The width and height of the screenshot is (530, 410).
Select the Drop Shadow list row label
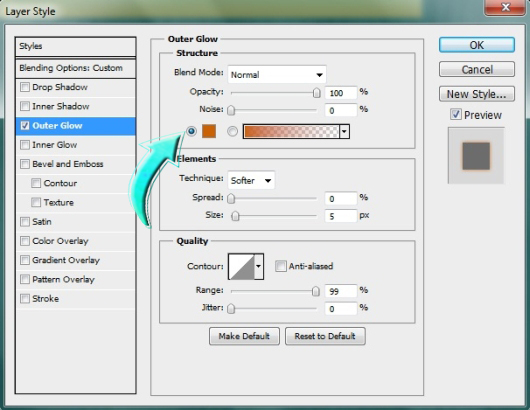click(60, 87)
